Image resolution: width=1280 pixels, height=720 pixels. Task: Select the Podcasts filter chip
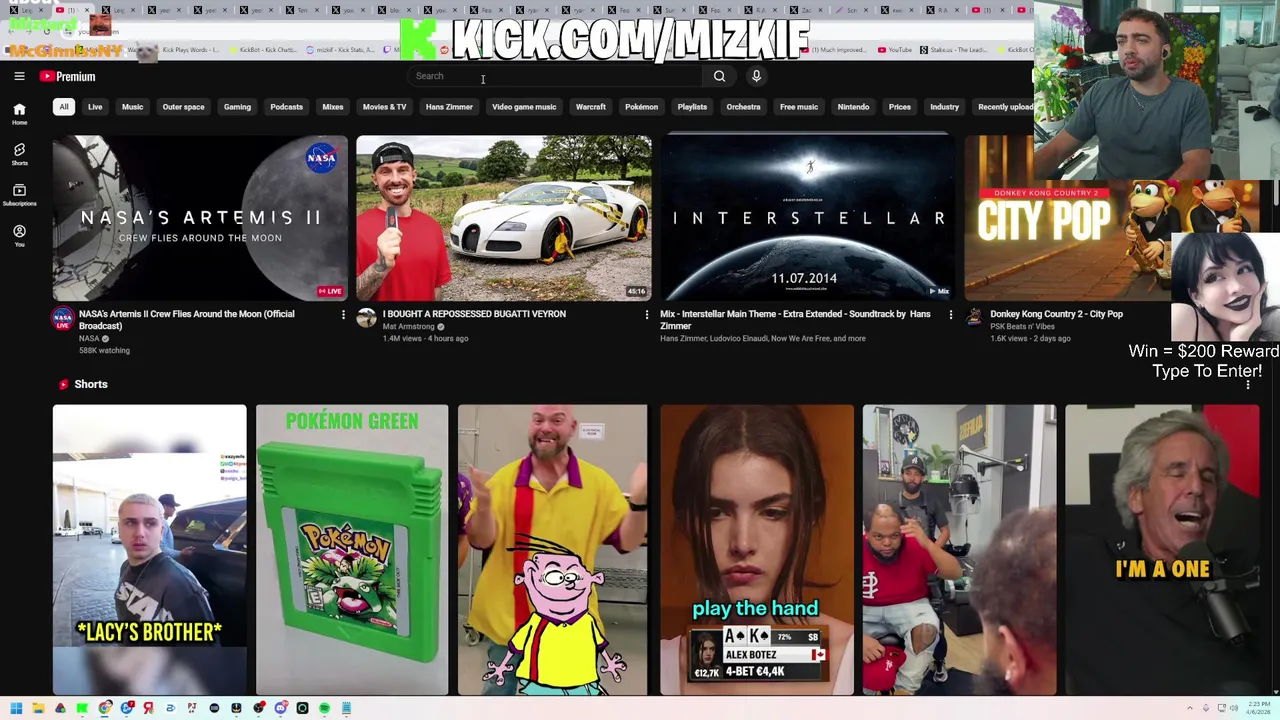click(286, 107)
